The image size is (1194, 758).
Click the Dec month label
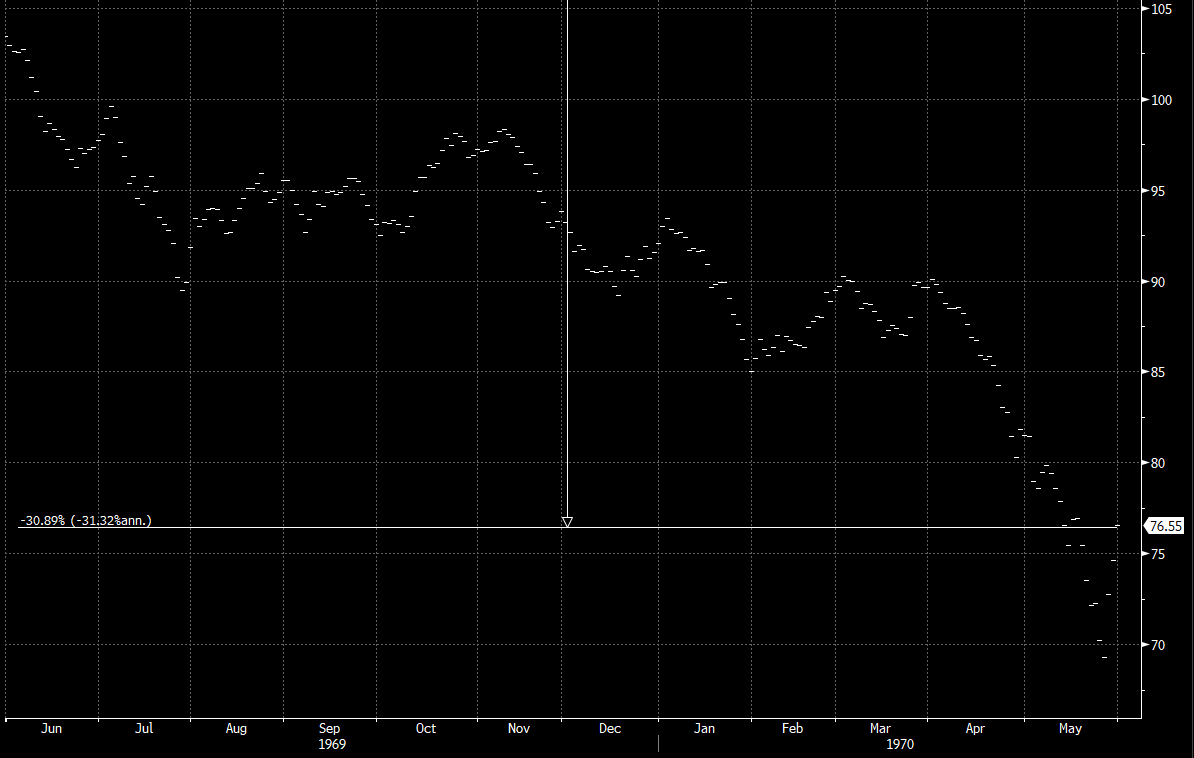610,728
